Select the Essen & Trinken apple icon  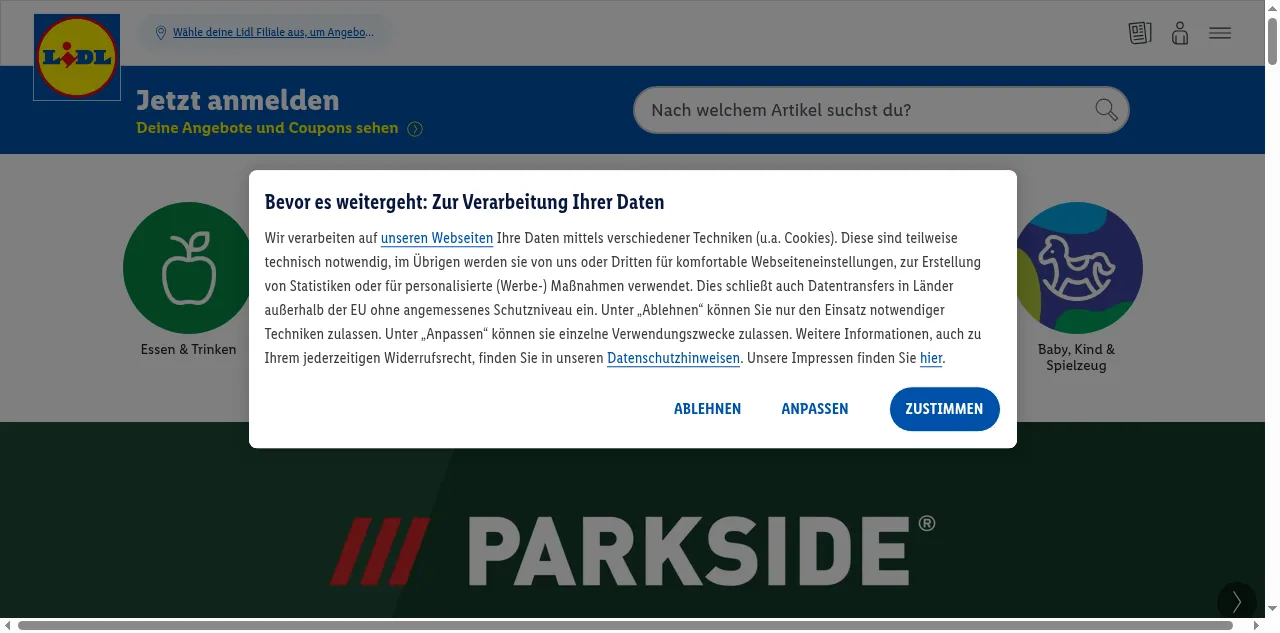(188, 268)
